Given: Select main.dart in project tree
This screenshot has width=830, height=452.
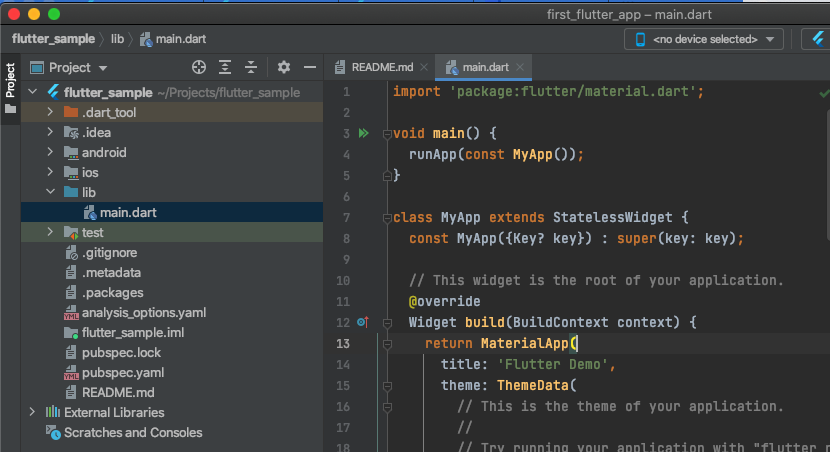Looking at the screenshot, I should coord(172,212).
